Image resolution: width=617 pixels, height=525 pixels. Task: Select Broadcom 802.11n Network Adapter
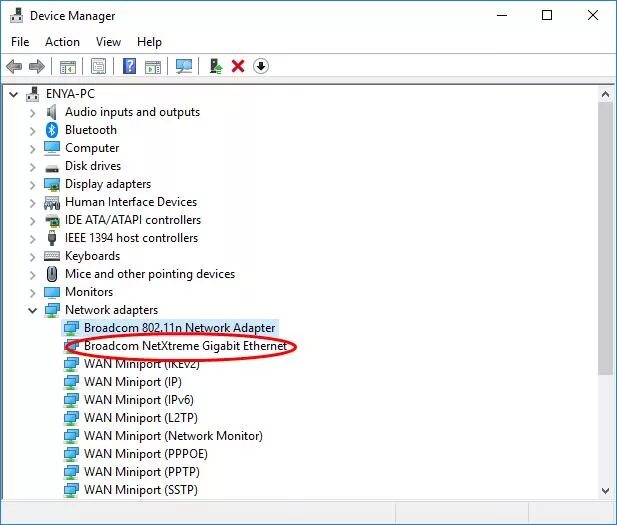tap(179, 328)
